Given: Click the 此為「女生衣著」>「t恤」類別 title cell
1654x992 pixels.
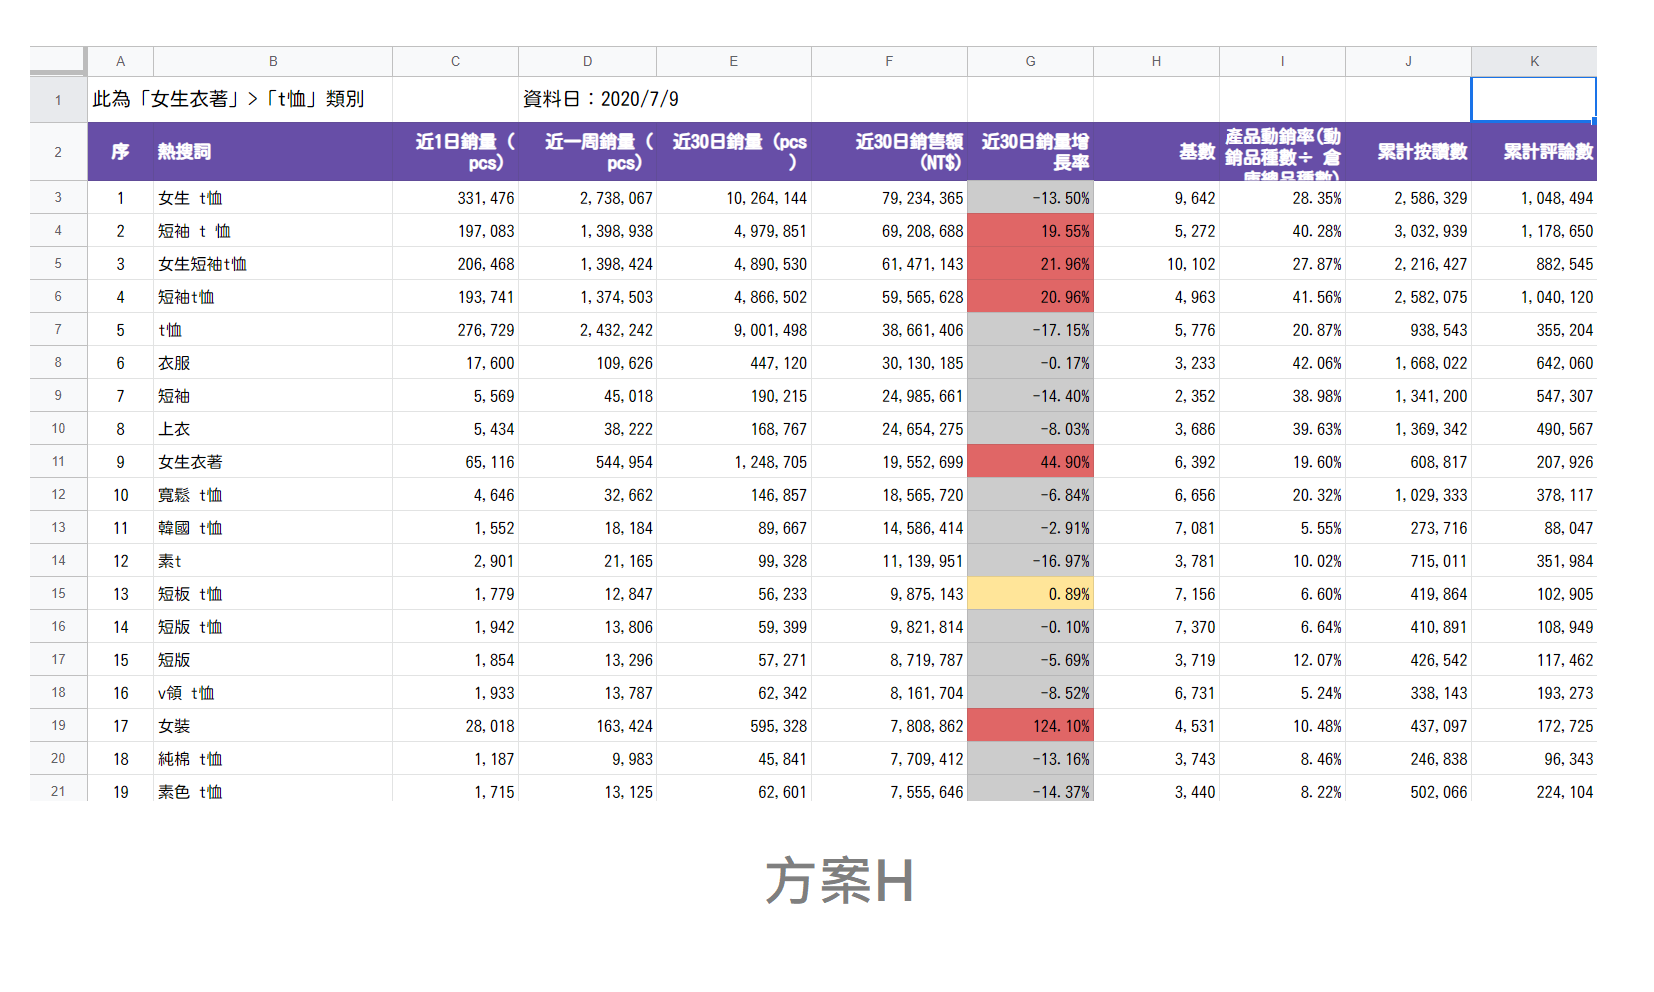Looking at the screenshot, I should 240,99.
